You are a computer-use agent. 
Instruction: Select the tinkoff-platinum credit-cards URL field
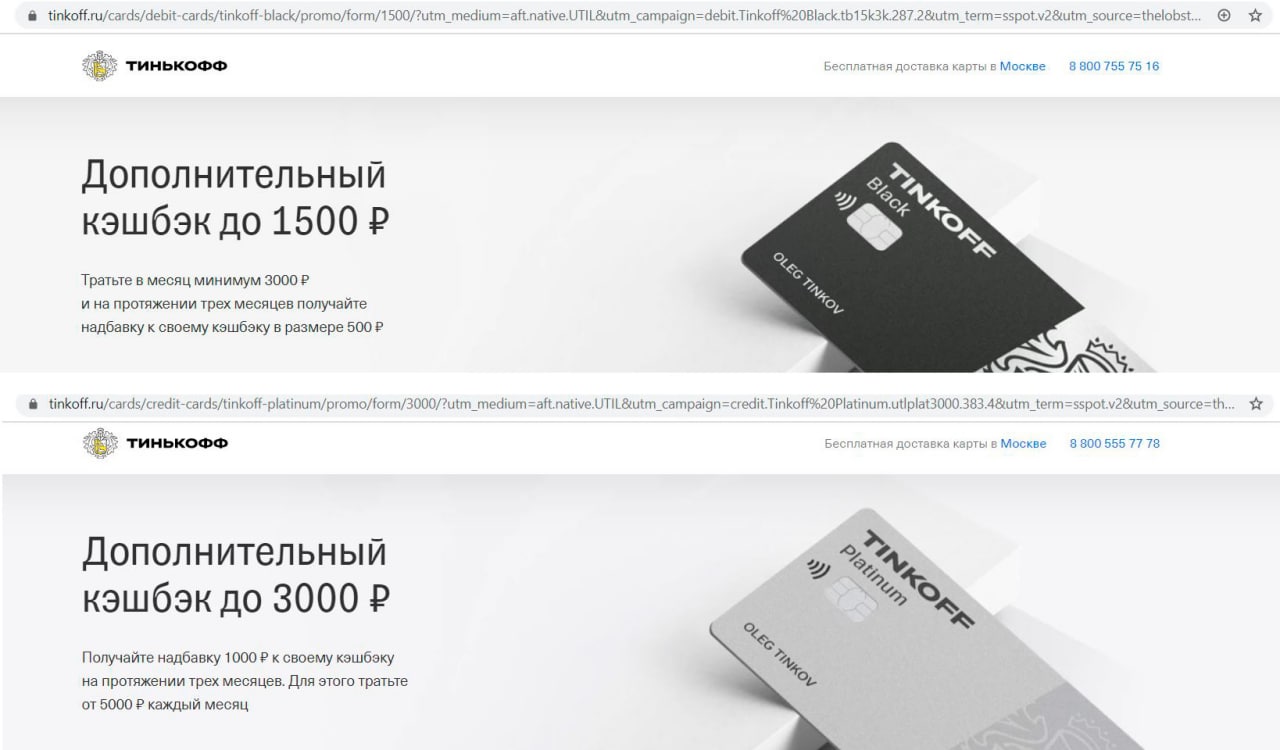pyautogui.click(x=640, y=404)
